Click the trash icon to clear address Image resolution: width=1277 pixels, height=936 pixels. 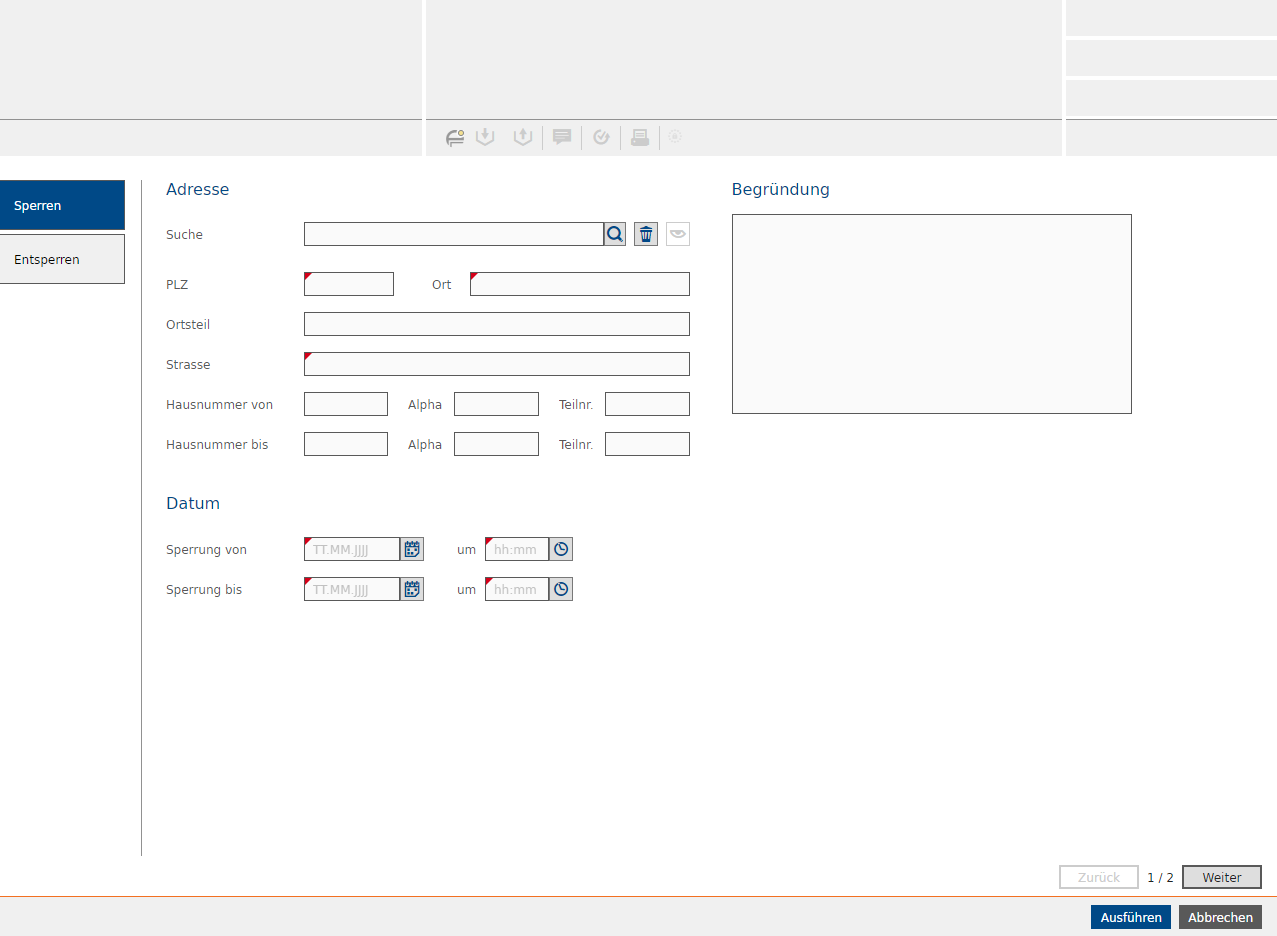tap(646, 234)
